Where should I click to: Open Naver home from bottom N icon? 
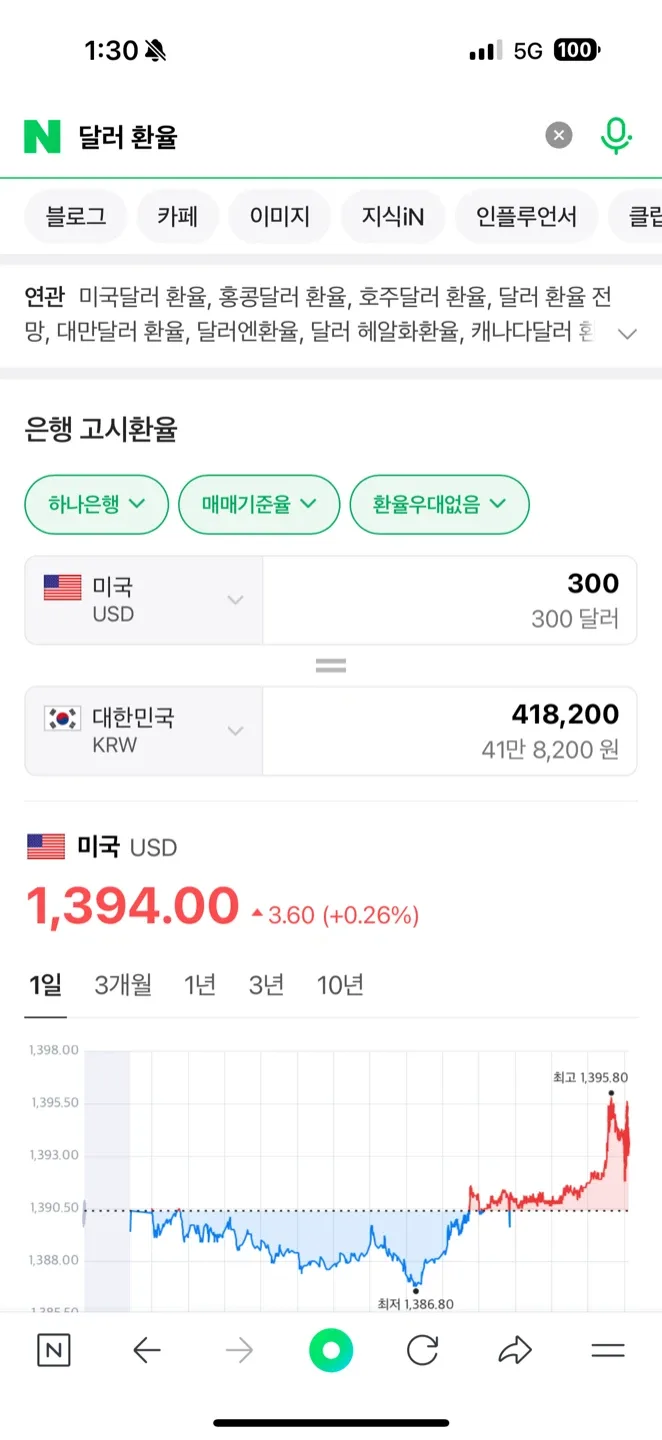(54, 1351)
